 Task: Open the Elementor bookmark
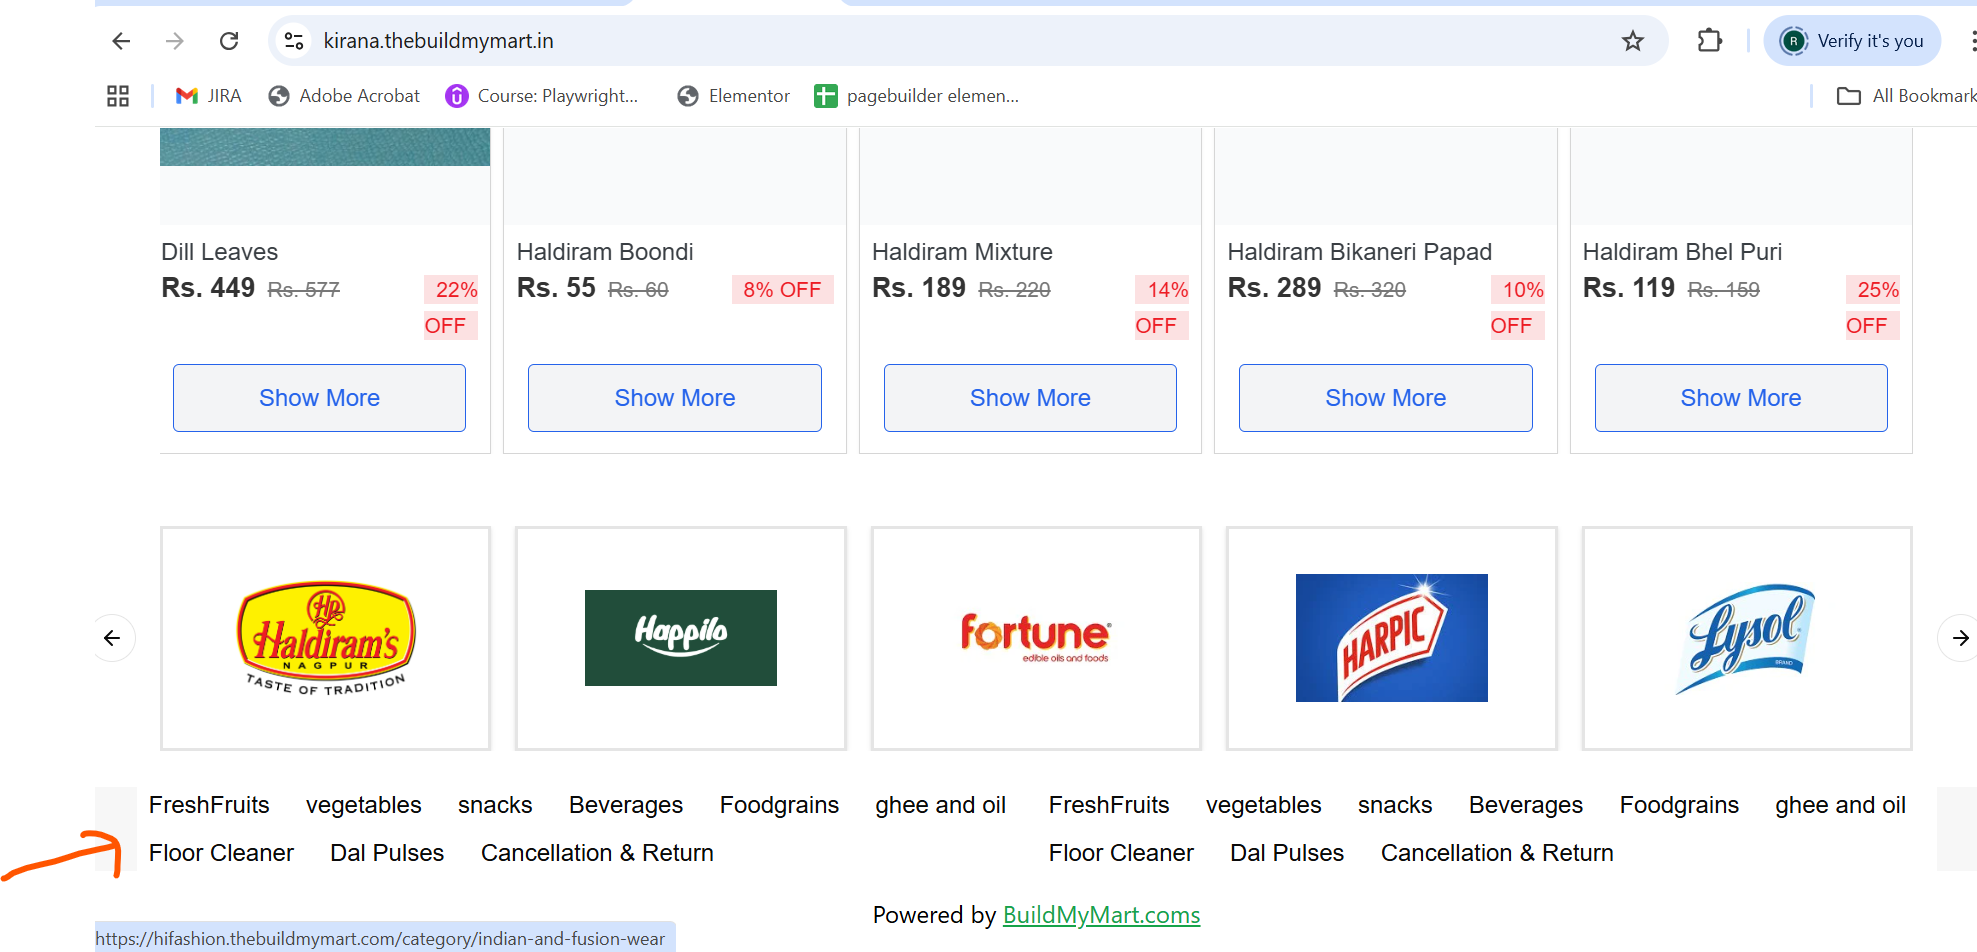click(734, 96)
